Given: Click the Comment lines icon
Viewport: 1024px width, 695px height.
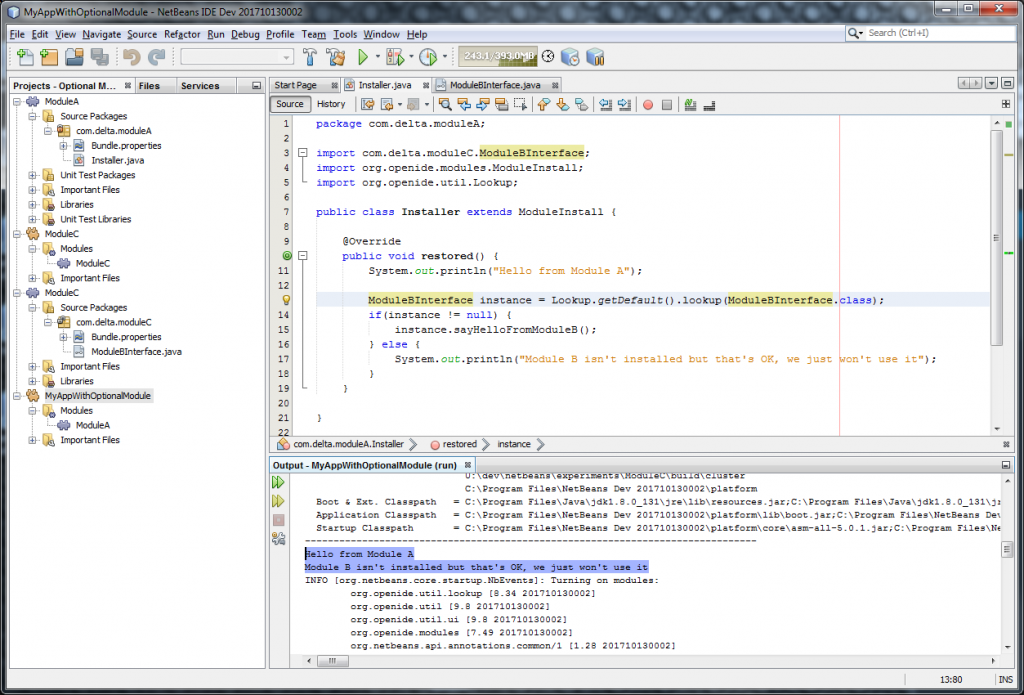Looking at the screenshot, I should coord(690,105).
